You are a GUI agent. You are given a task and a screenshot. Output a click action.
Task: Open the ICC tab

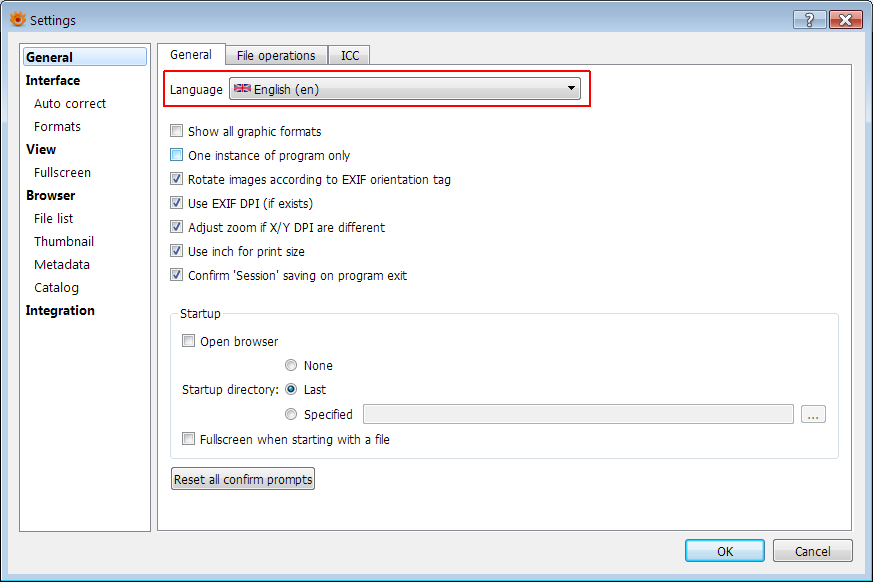(350, 55)
